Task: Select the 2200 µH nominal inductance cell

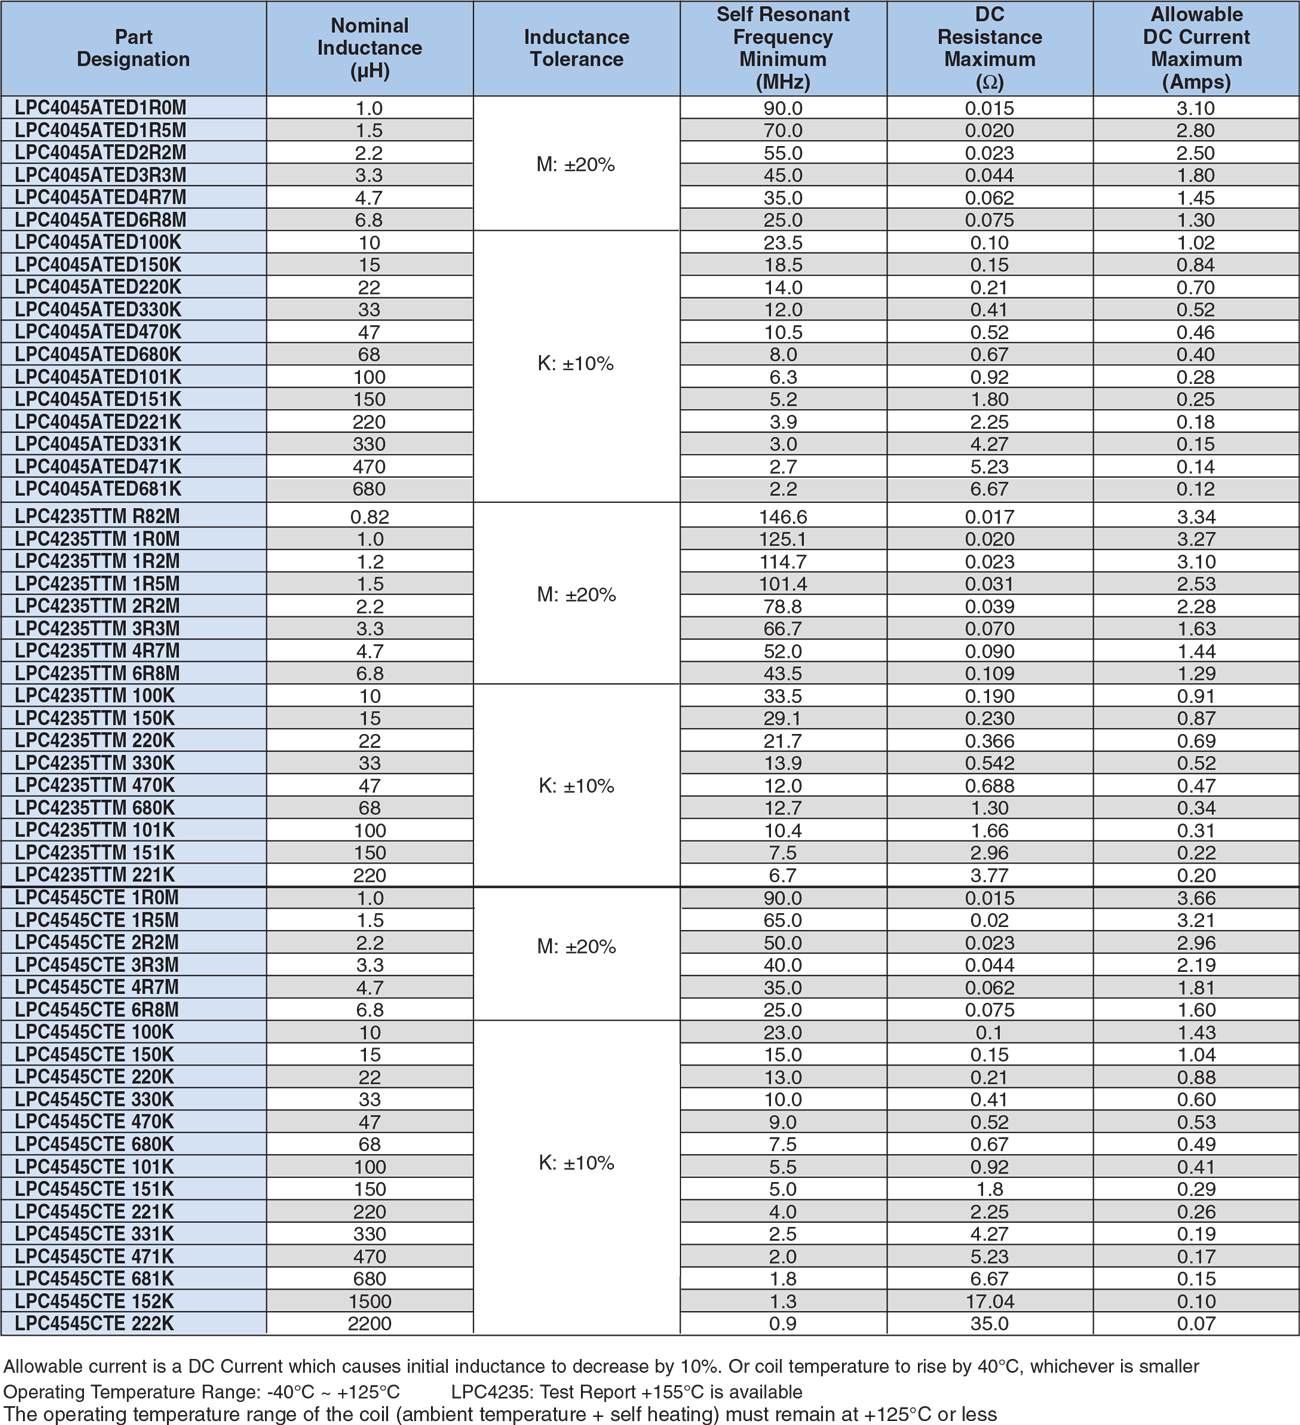Action: click(x=369, y=1323)
